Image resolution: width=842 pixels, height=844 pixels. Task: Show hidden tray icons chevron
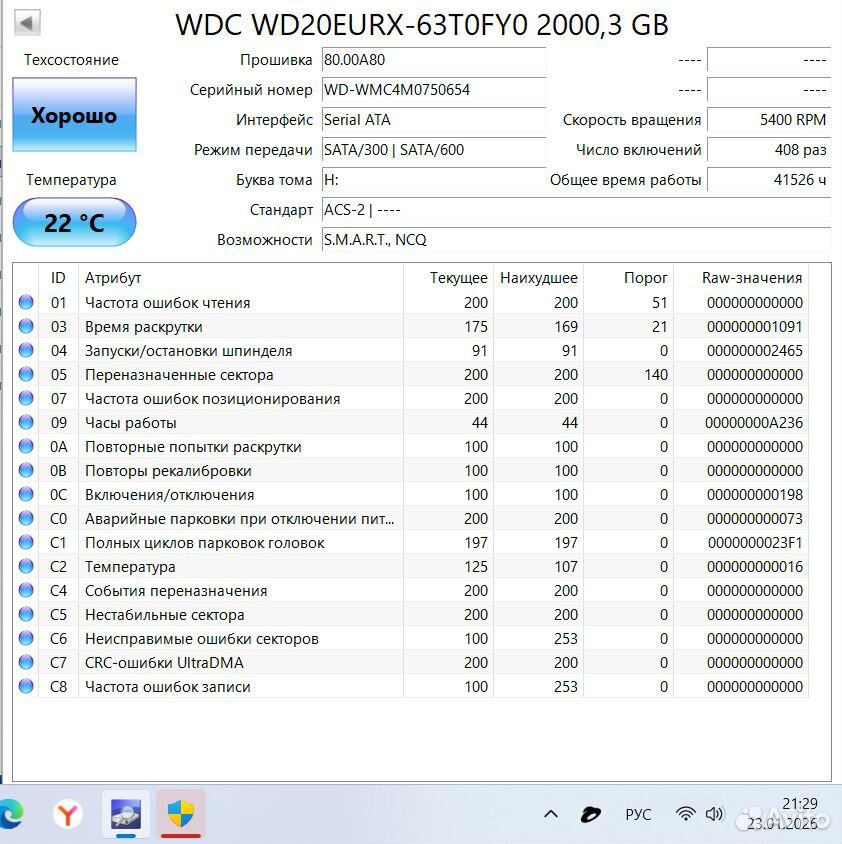(x=551, y=814)
